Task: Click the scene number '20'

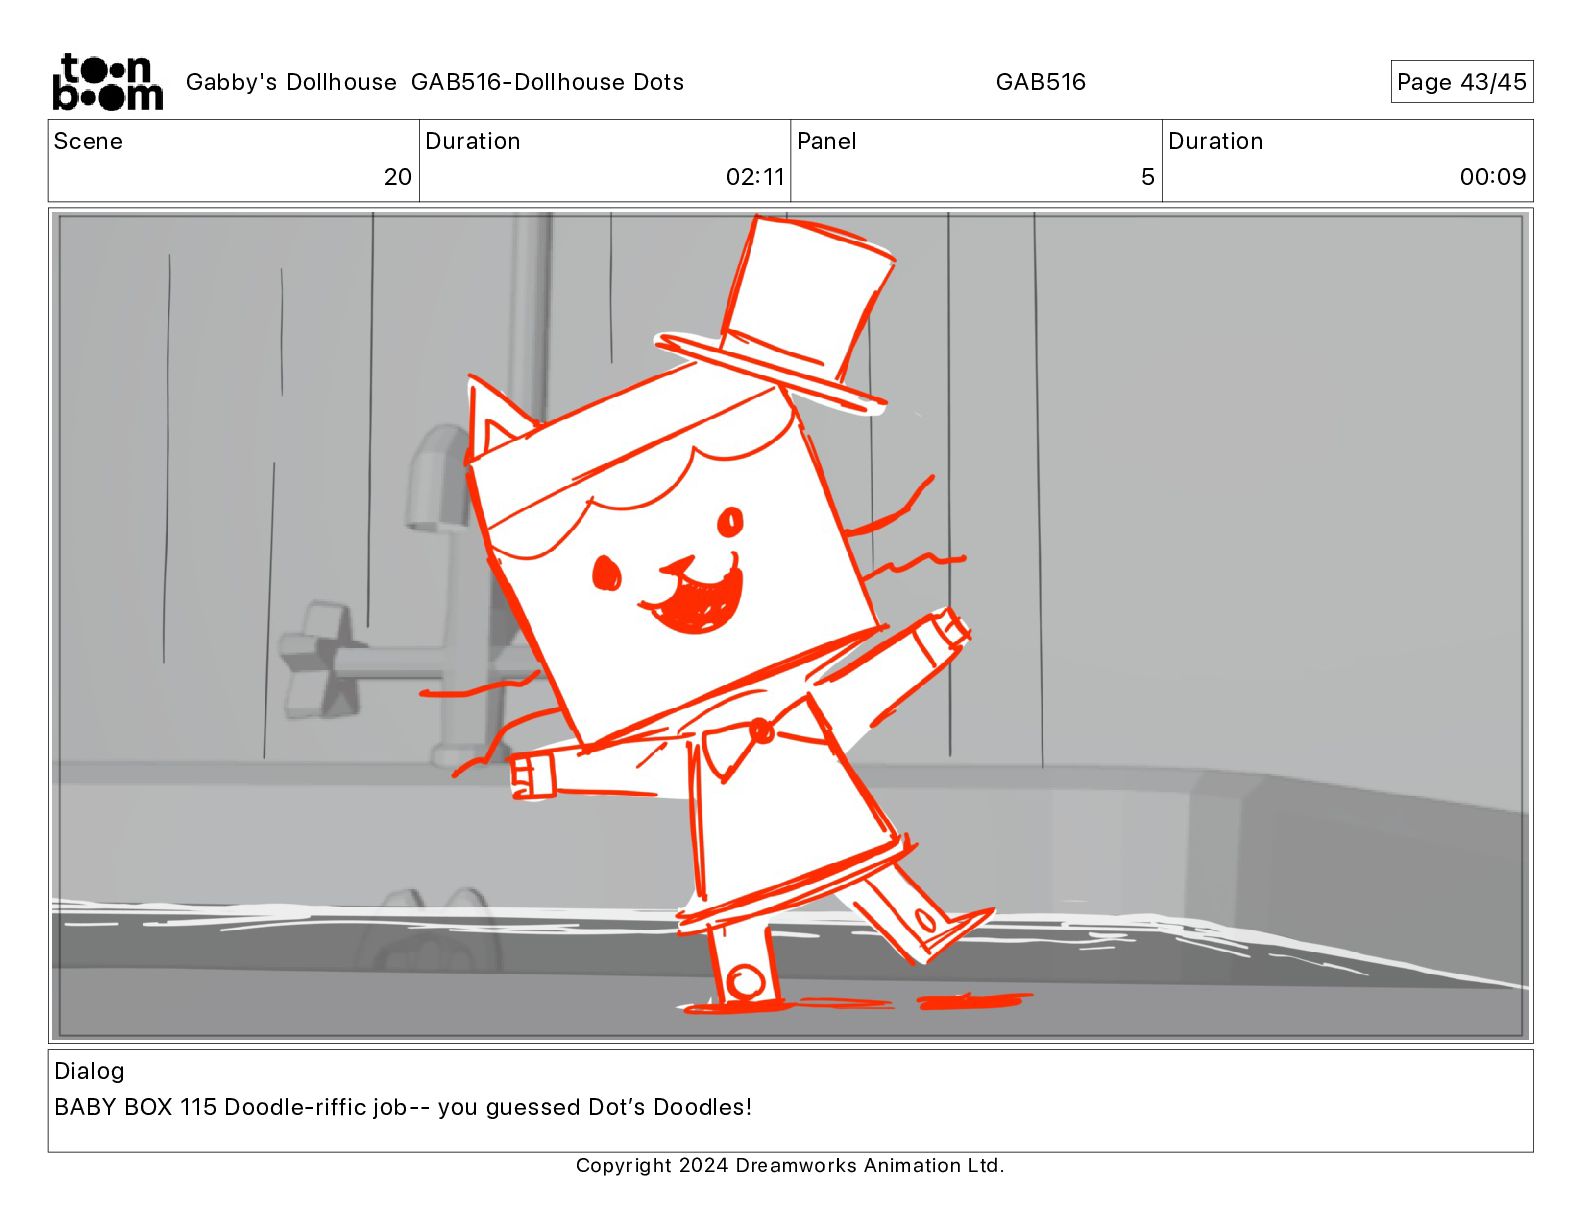Action: point(397,177)
